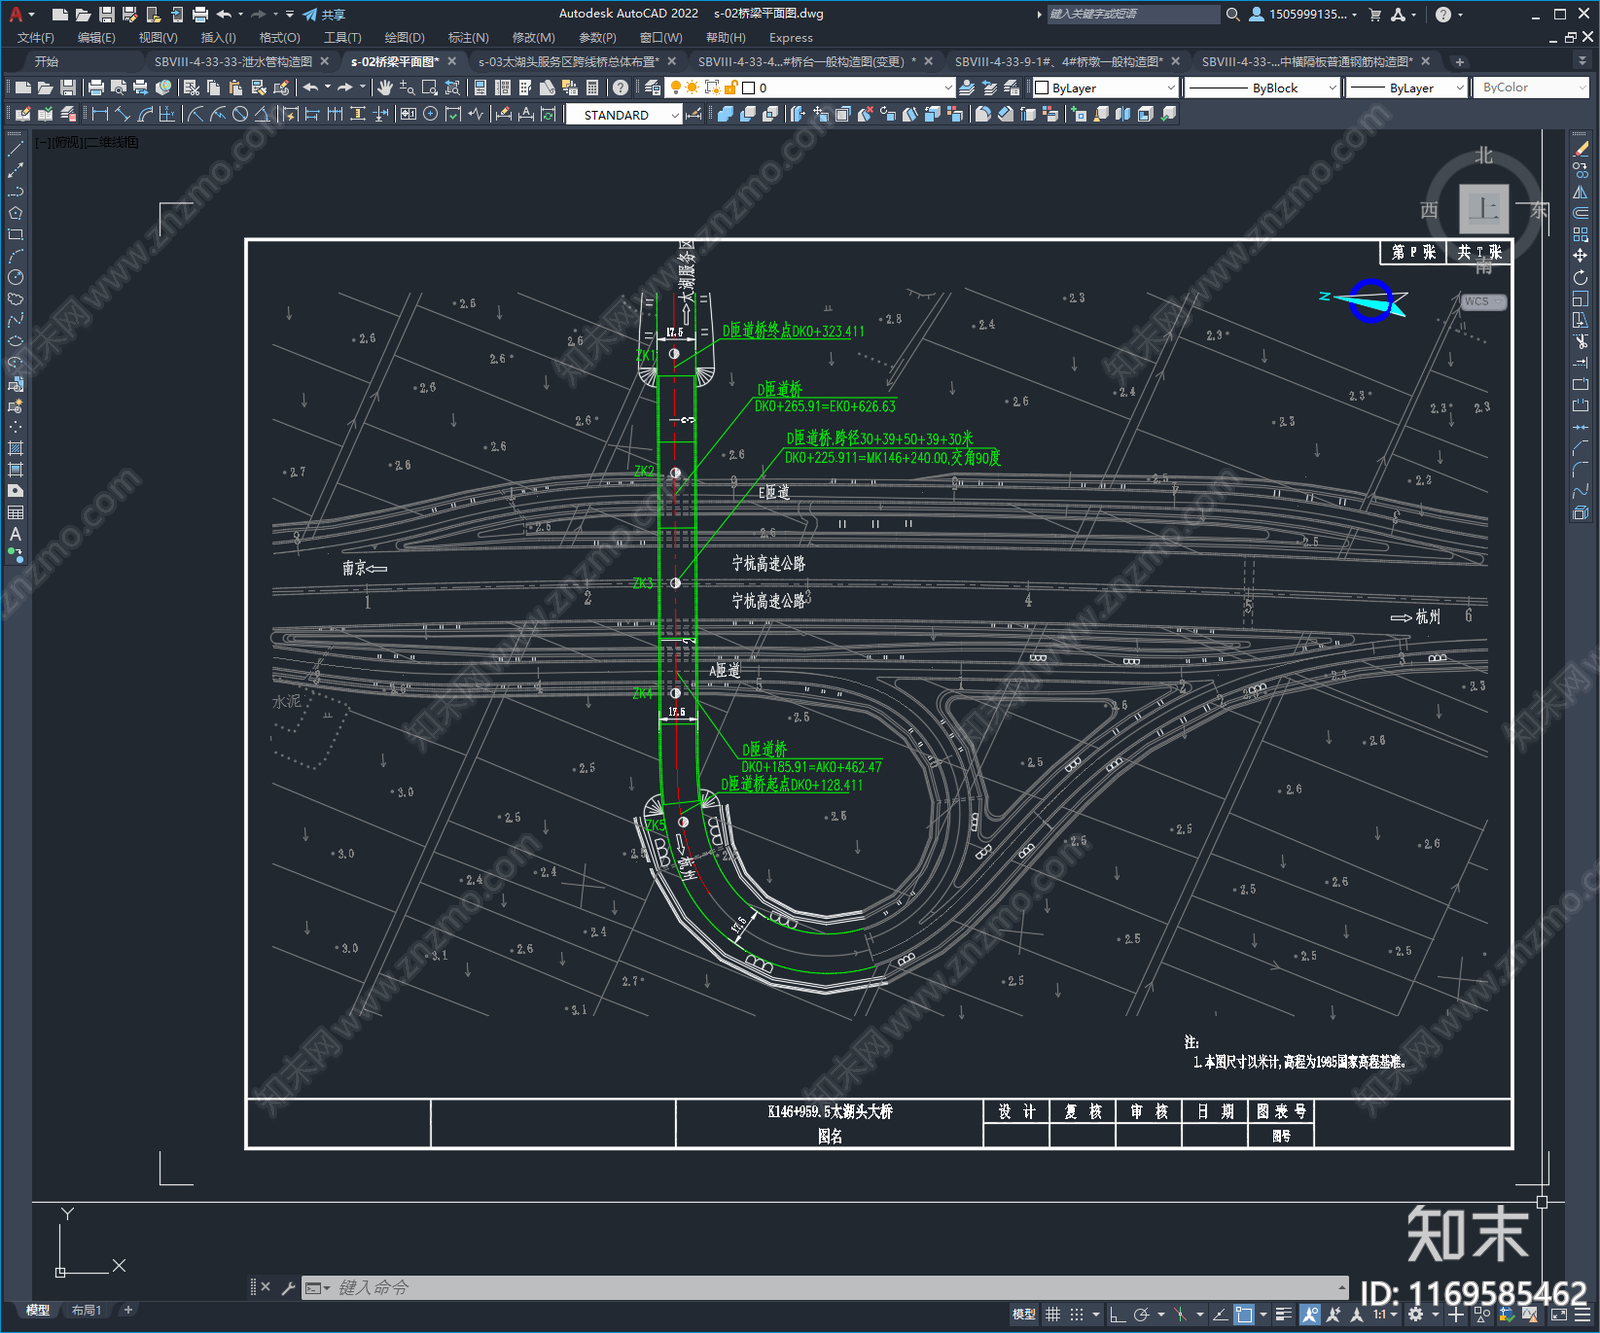
Task: Open the STANDARD dimension style dropdown
Action: 624,115
